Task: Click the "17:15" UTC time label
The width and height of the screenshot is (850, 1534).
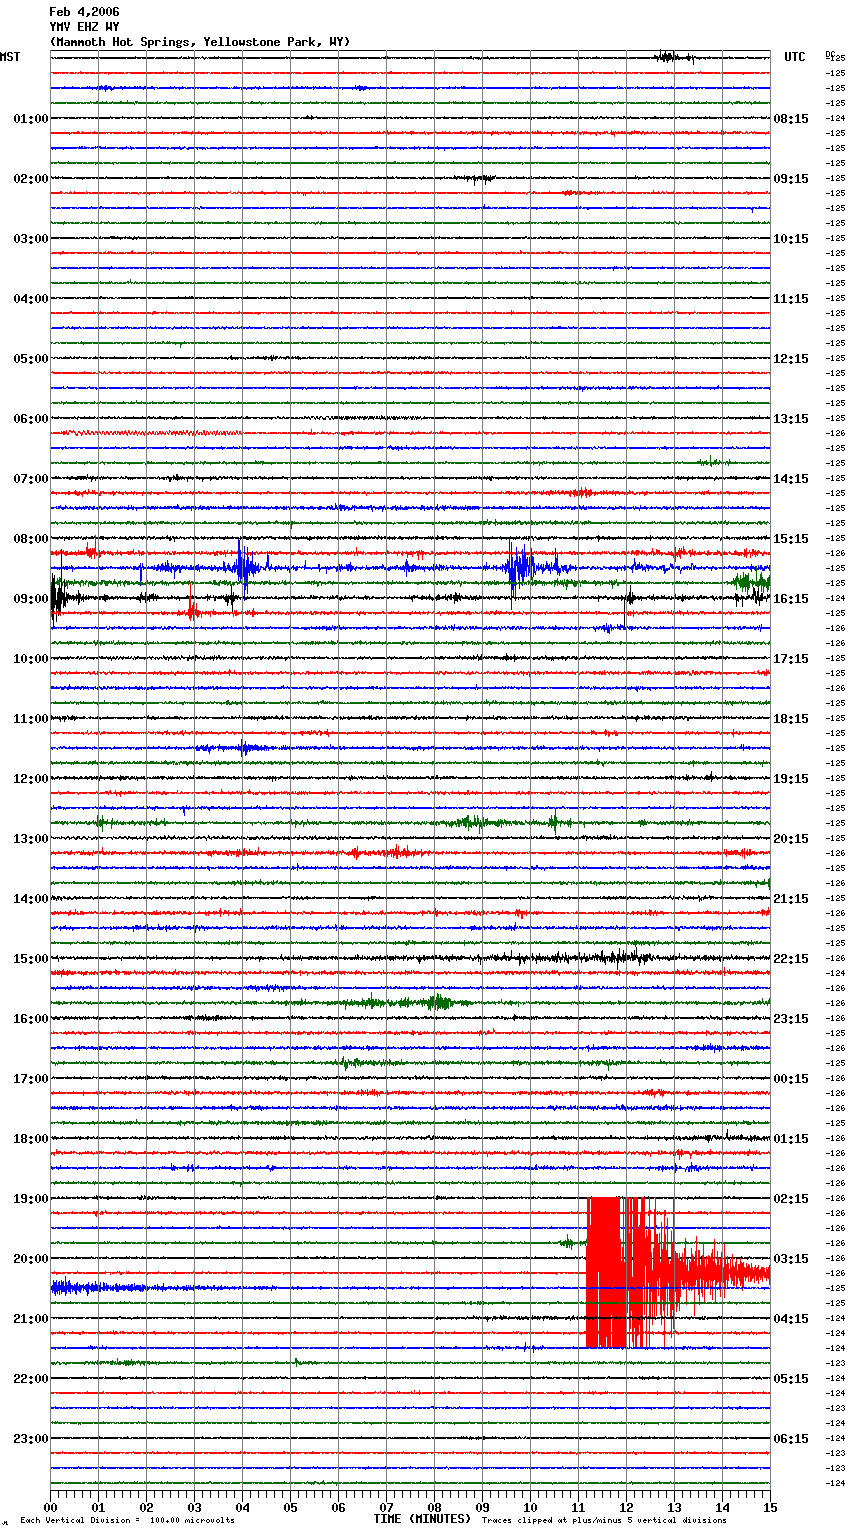Action: click(x=791, y=659)
